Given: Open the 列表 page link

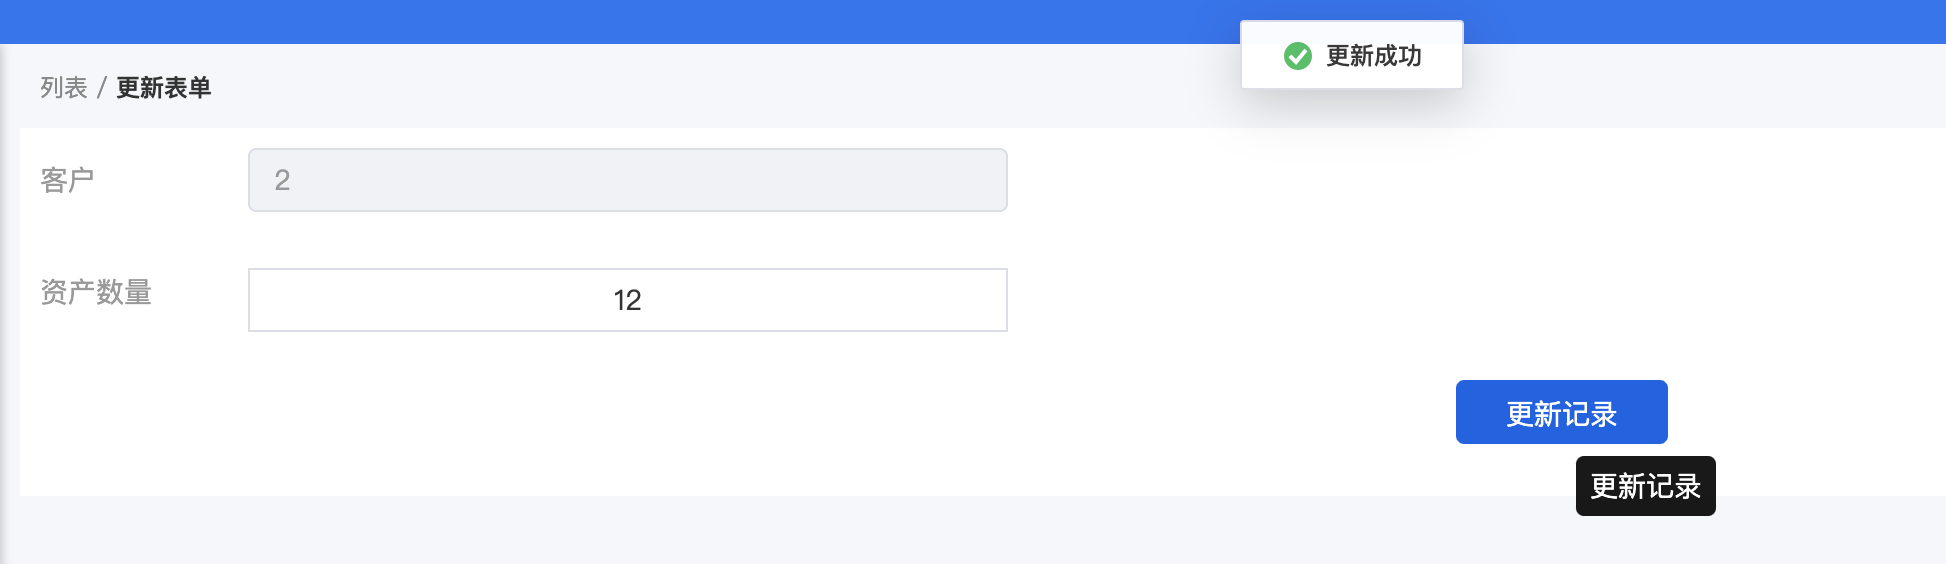Looking at the screenshot, I should click(x=64, y=88).
